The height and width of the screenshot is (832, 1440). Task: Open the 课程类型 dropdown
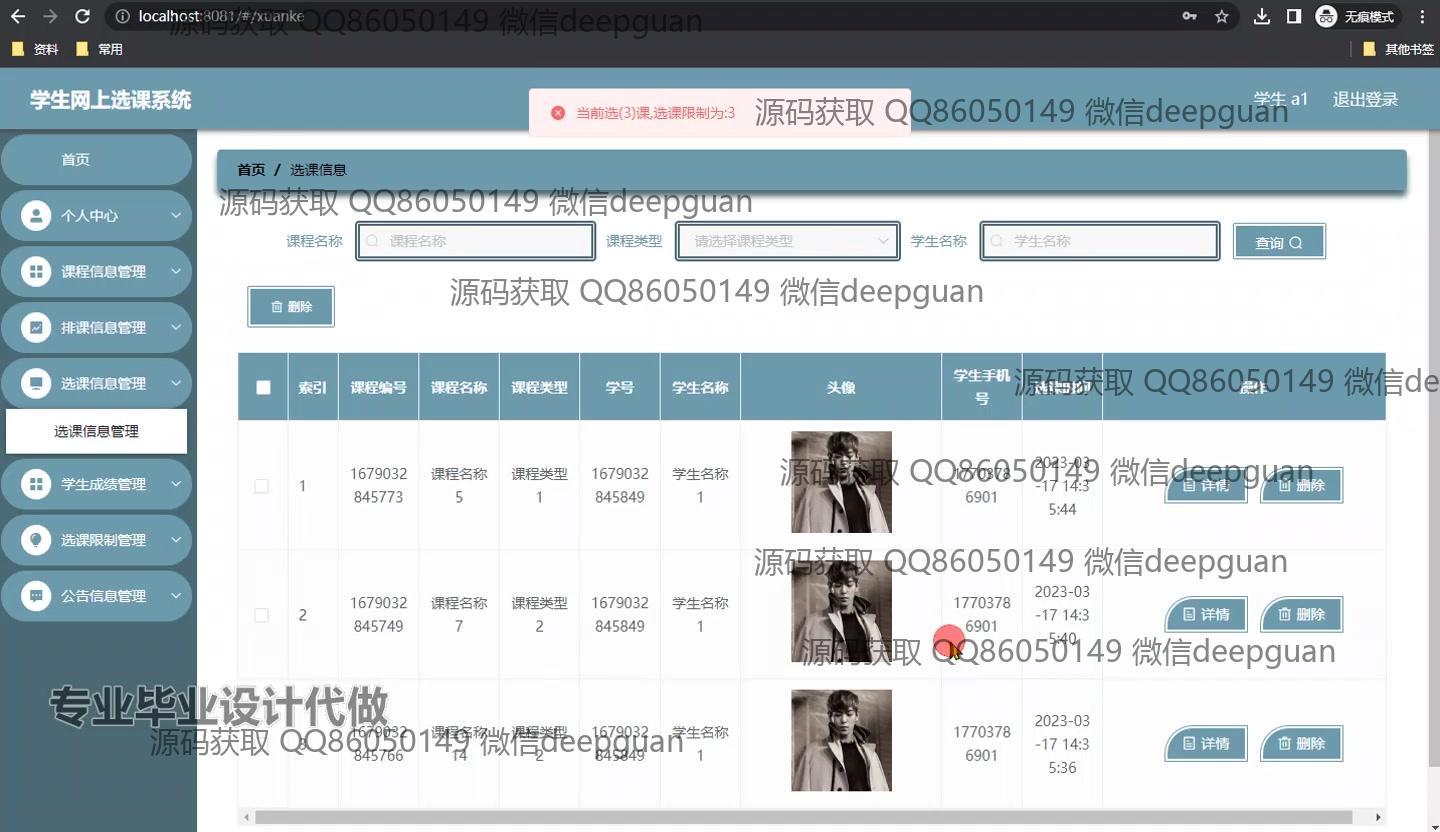click(788, 241)
